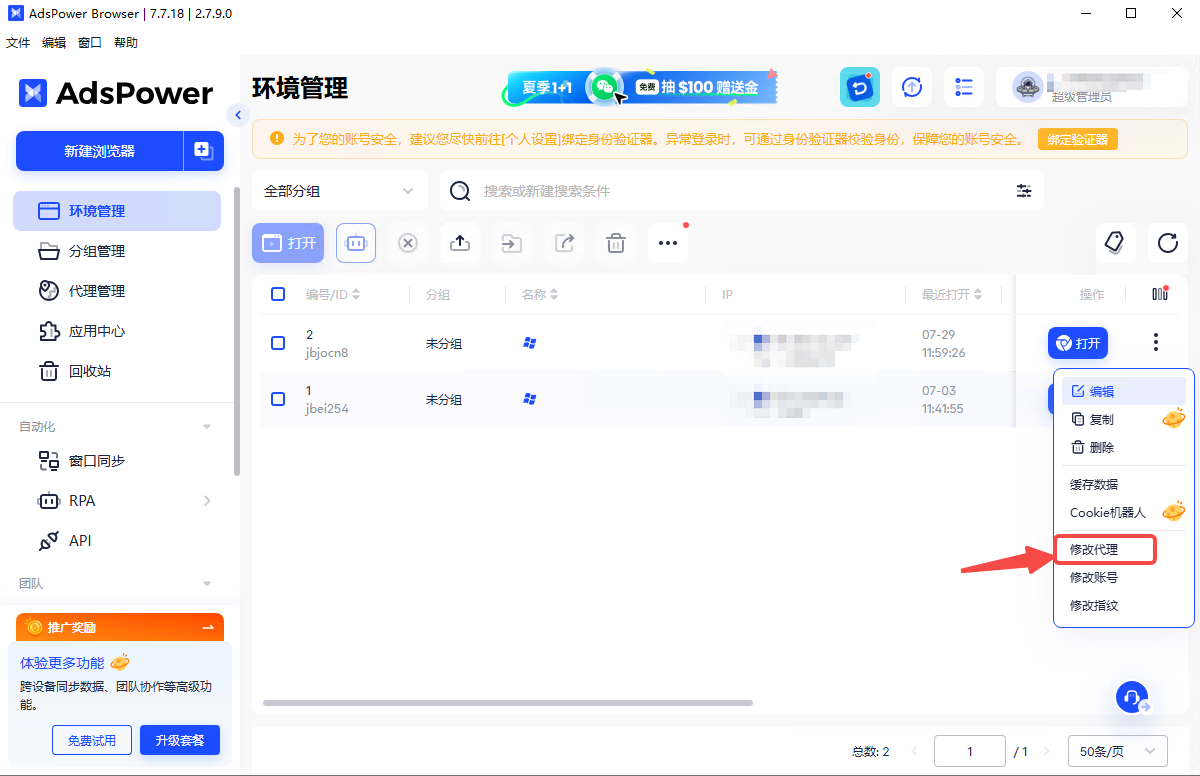The image size is (1200, 776).
Task: Open the 50条/页 page size dropdown
Action: coord(1117,751)
